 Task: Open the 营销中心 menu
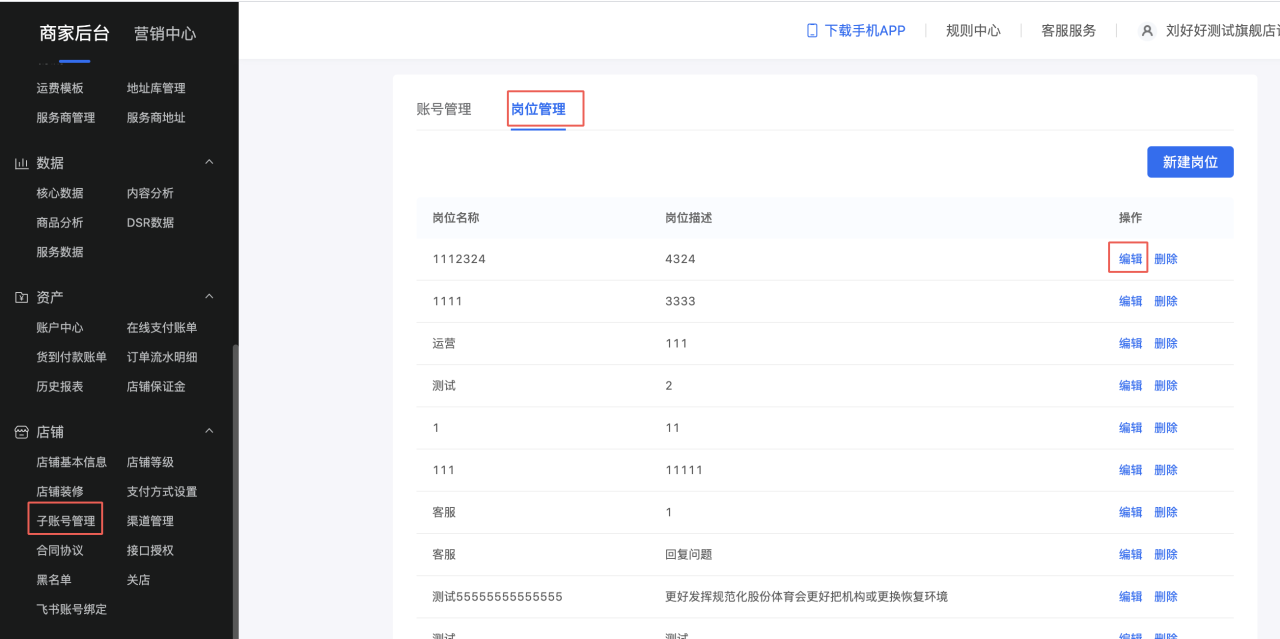(x=166, y=33)
